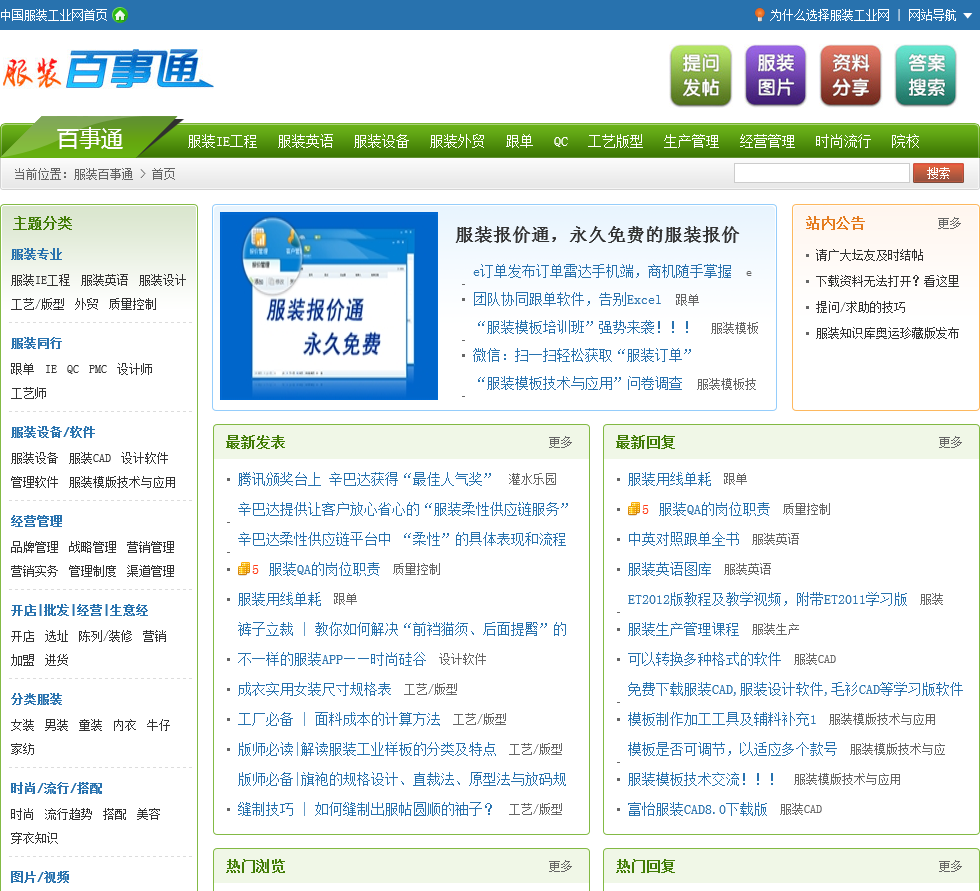Open announcement 请广大坛友及时结帖
The height and width of the screenshot is (891, 980).
pyautogui.click(x=869, y=255)
